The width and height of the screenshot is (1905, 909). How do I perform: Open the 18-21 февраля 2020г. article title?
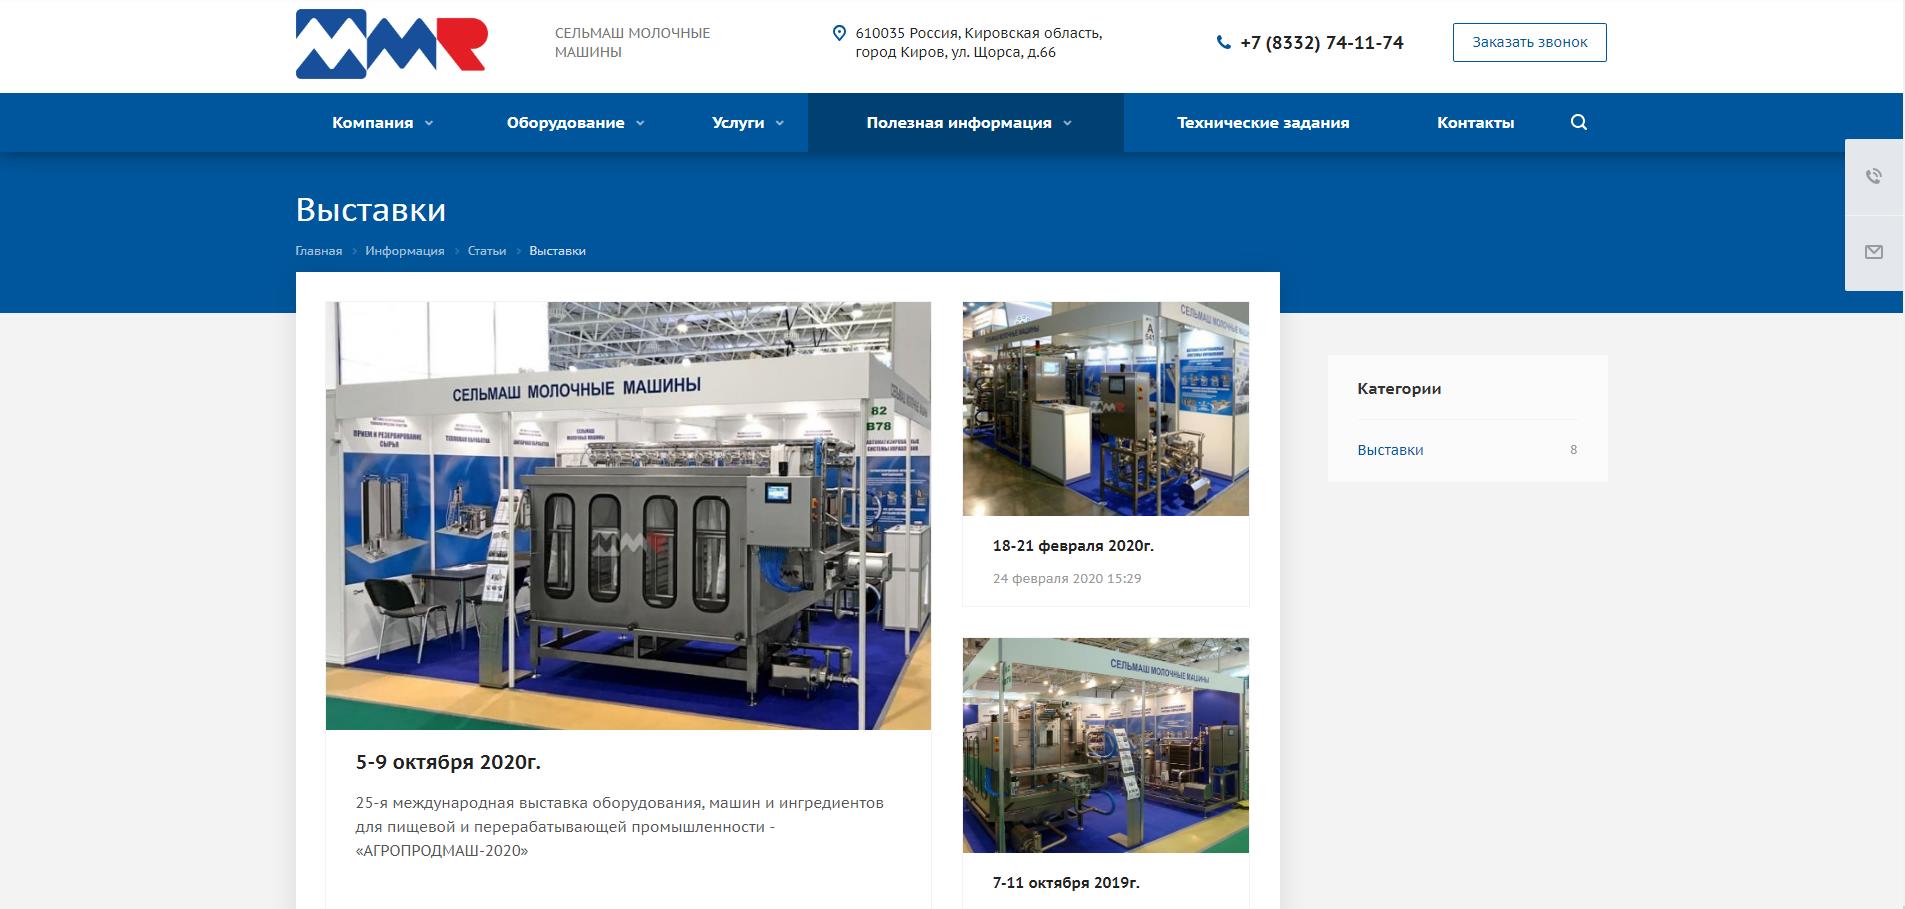[x=1073, y=546]
